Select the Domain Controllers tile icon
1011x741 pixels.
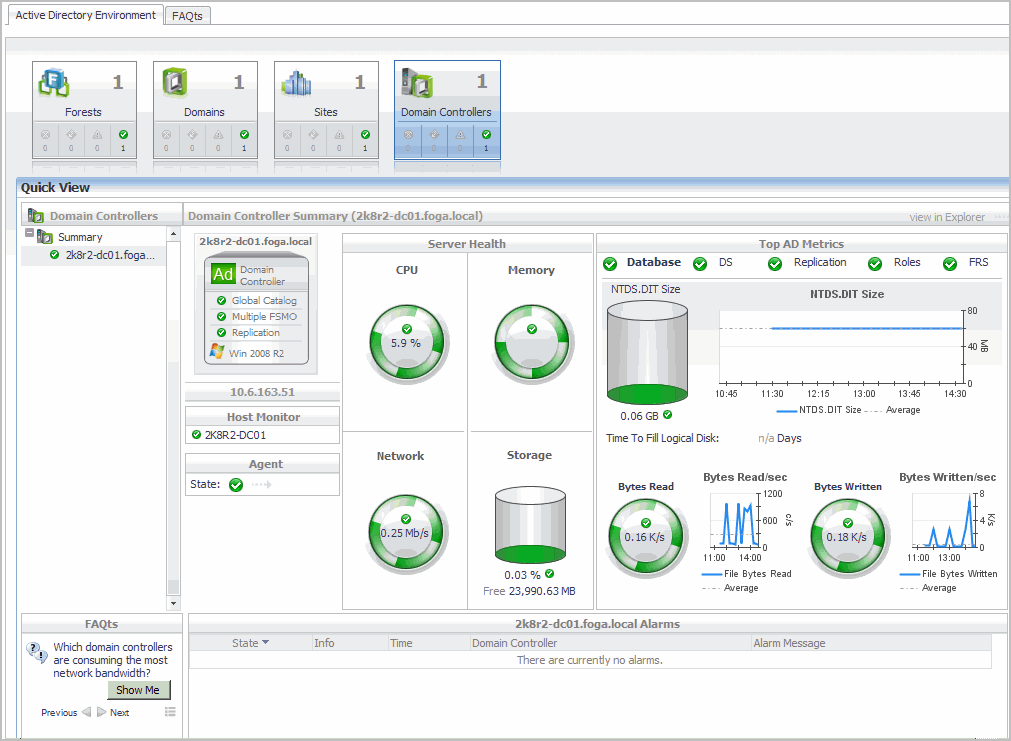pos(417,83)
